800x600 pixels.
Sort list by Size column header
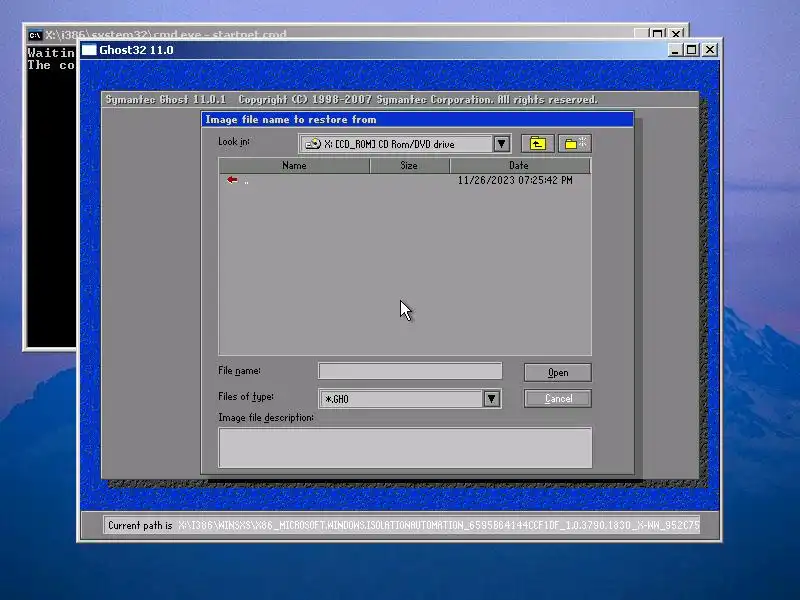409,165
